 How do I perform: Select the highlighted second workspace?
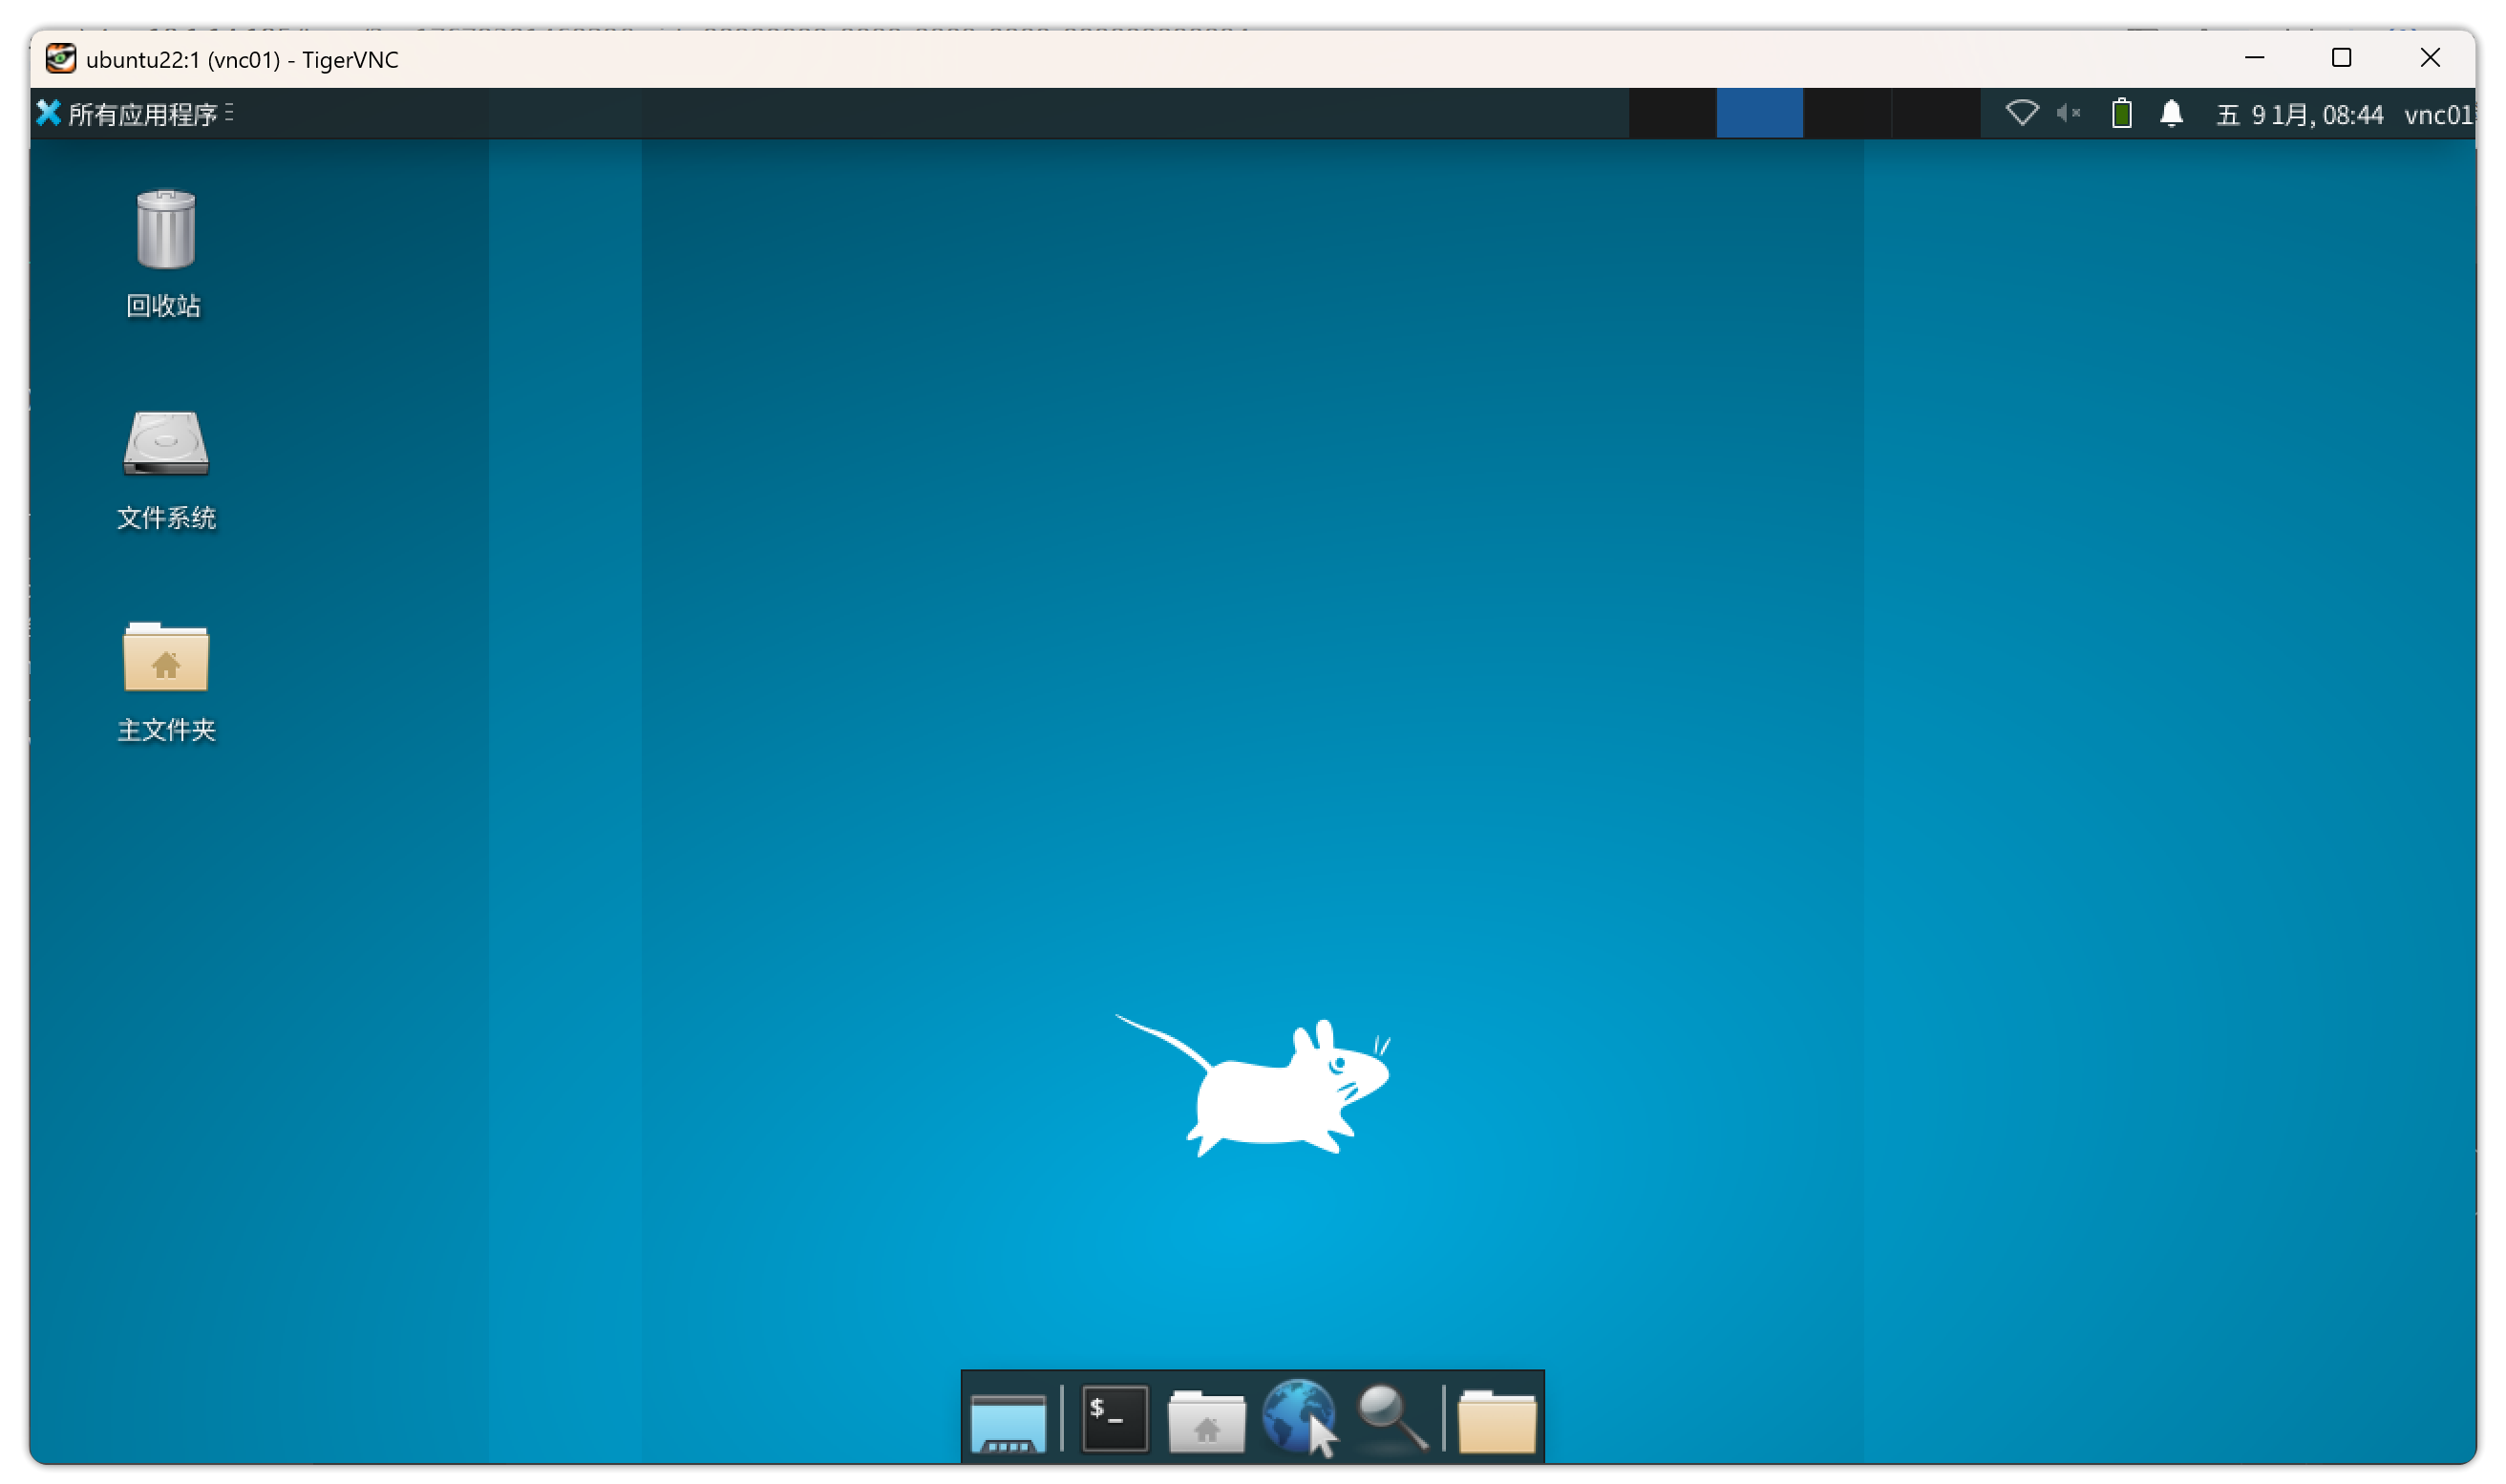click(x=1759, y=113)
